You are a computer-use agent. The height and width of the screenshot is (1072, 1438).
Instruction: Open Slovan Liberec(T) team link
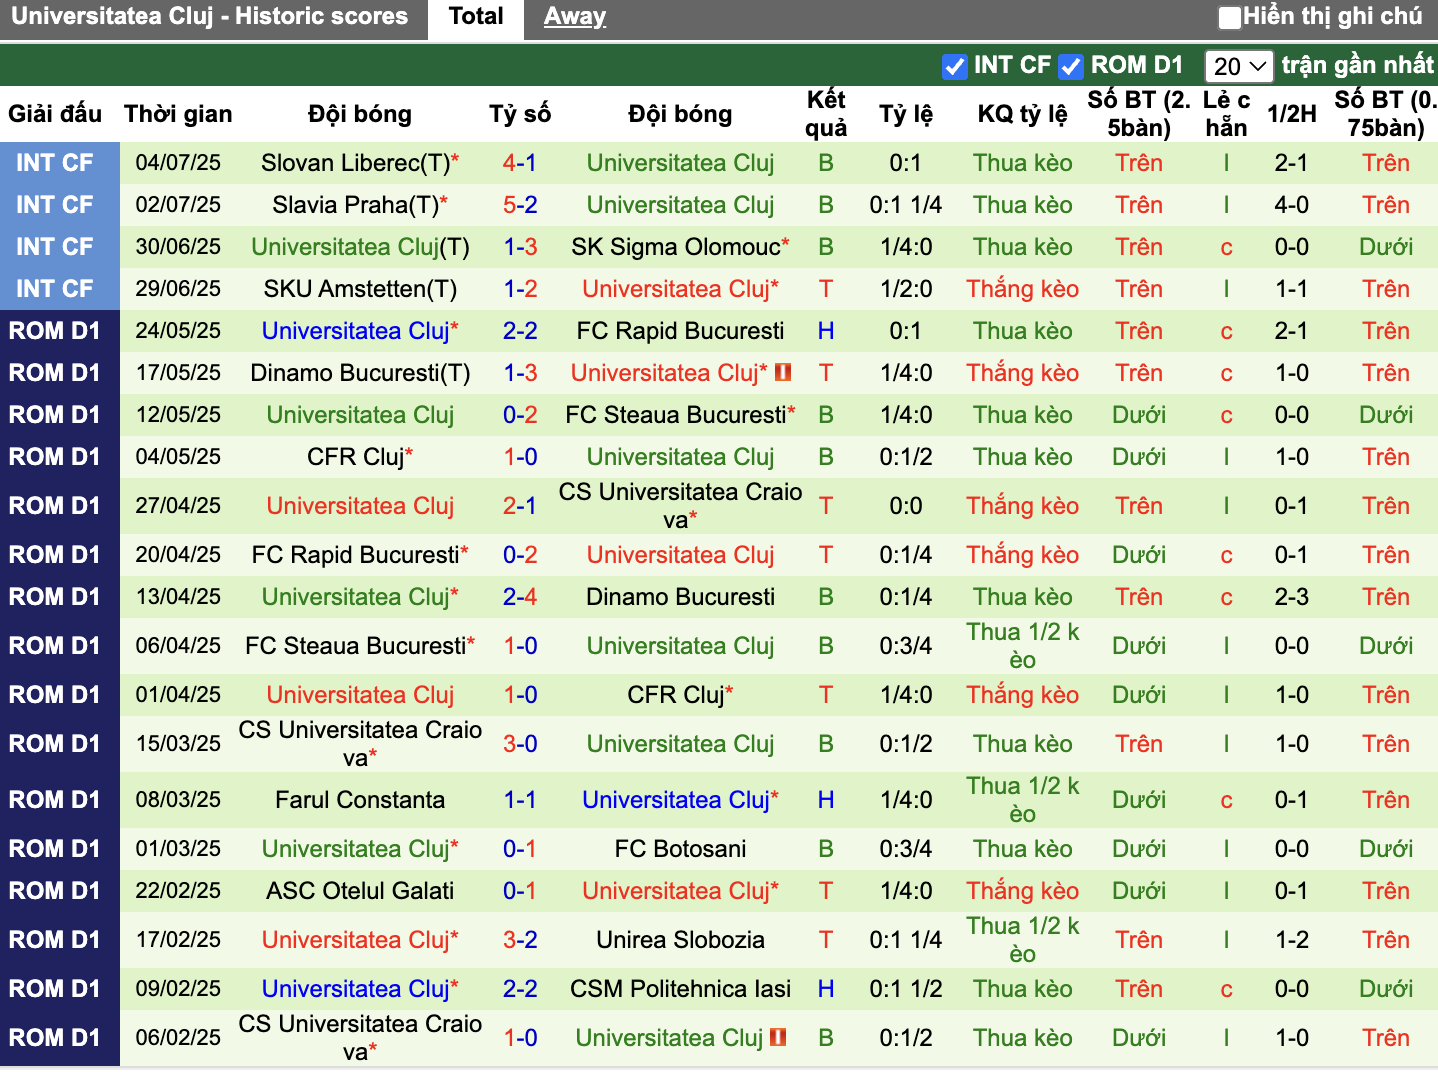[x=355, y=163]
